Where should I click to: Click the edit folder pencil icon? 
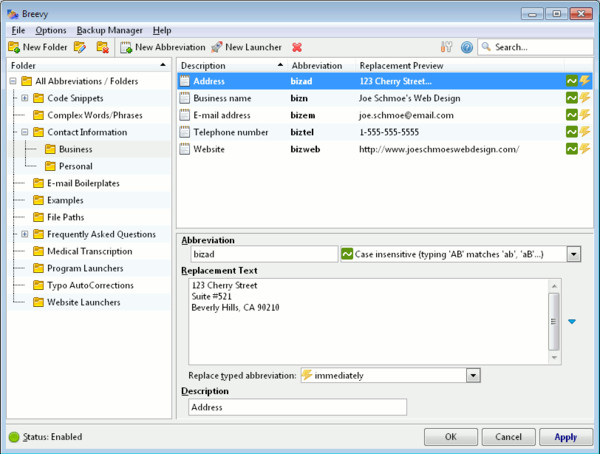79,47
